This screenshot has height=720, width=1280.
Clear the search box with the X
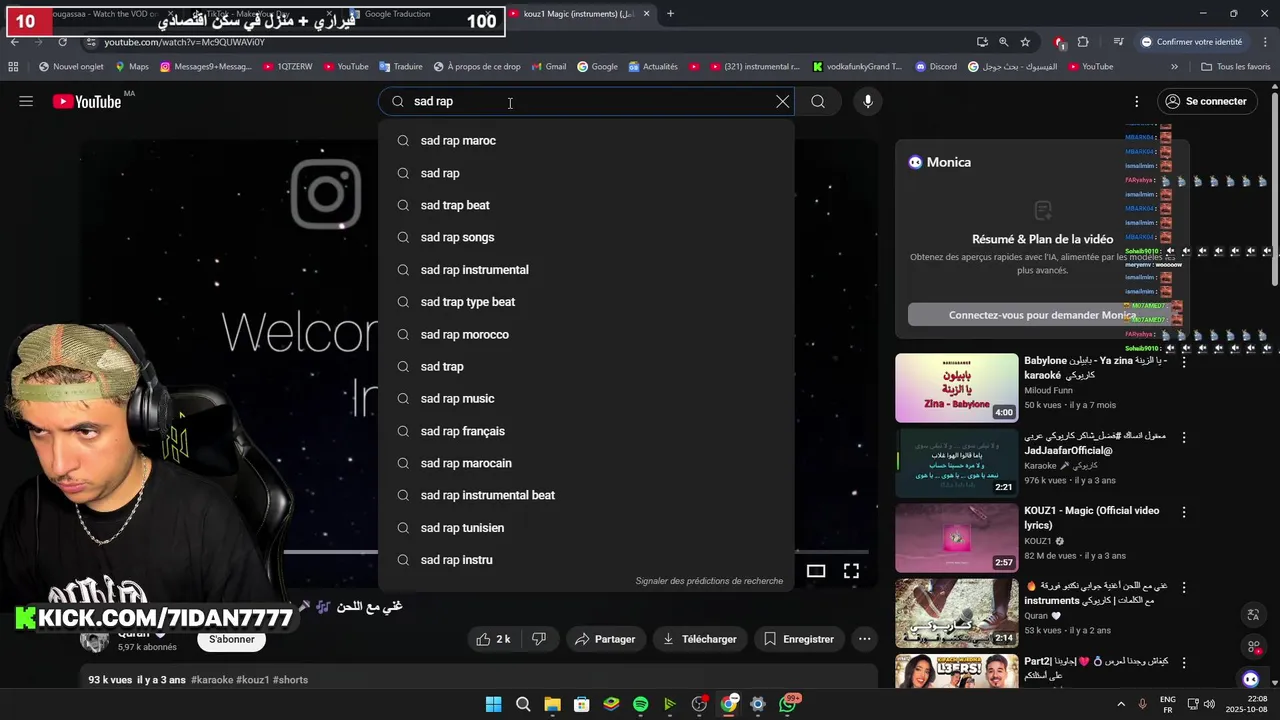click(x=783, y=101)
